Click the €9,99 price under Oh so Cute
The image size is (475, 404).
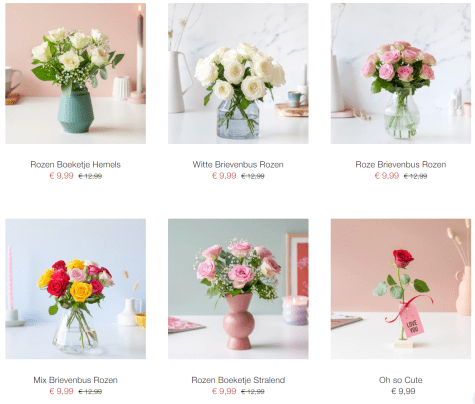click(x=403, y=391)
